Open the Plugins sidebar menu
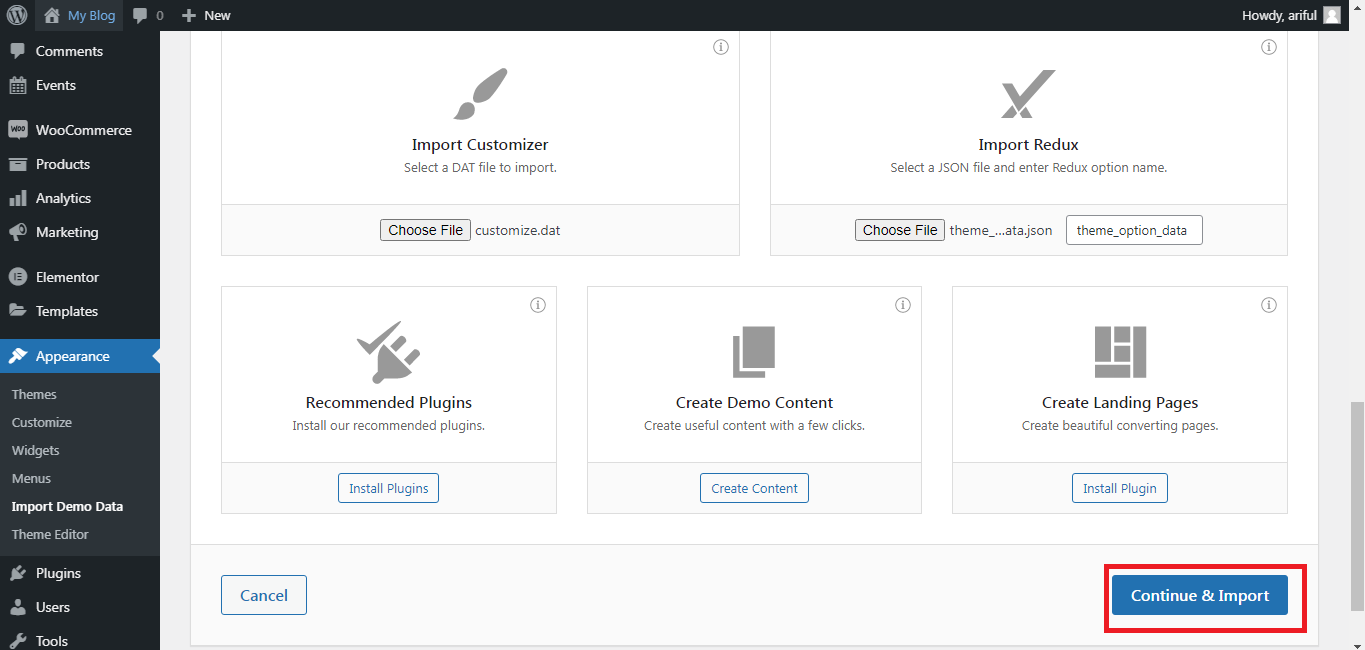This screenshot has height=650, width=1365. point(58,573)
